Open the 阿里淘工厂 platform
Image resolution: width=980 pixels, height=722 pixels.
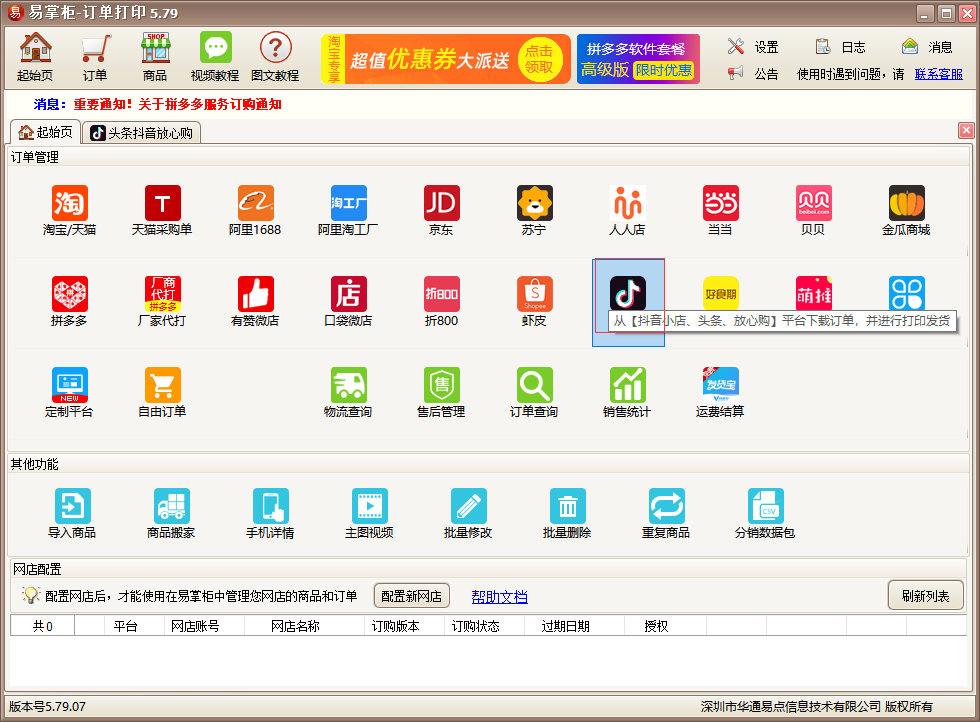[348, 211]
